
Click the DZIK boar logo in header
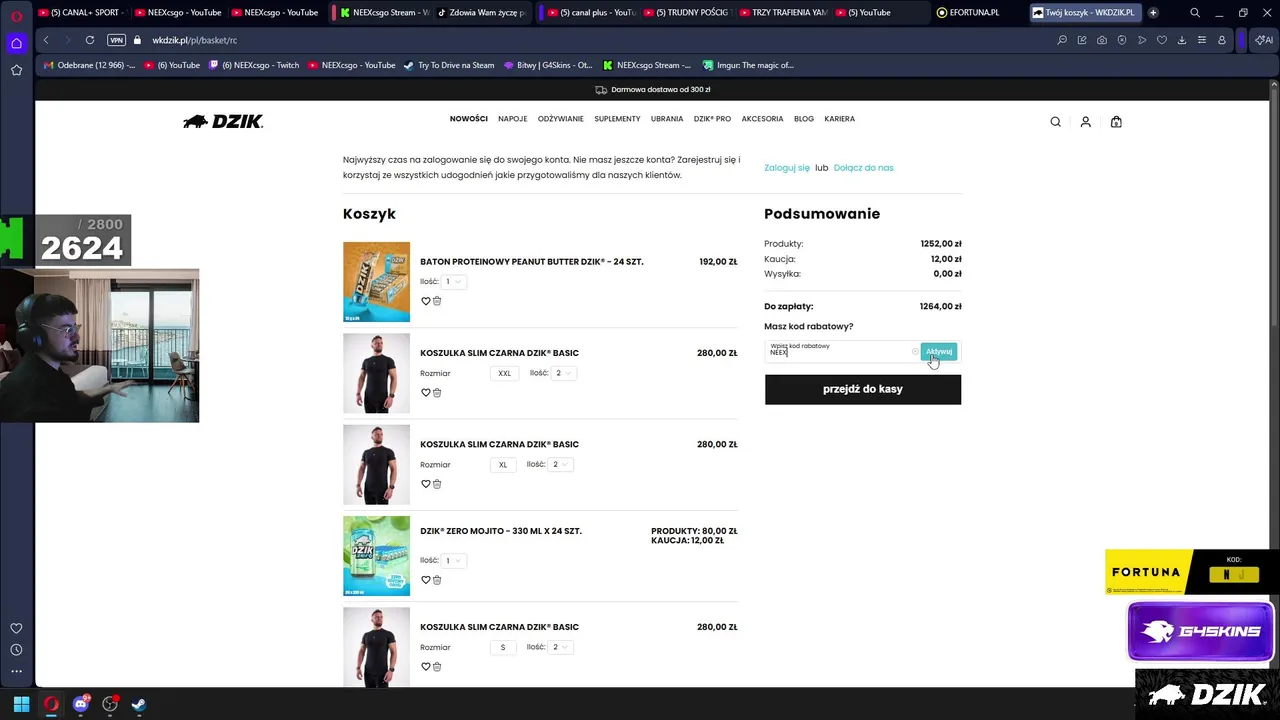(223, 122)
